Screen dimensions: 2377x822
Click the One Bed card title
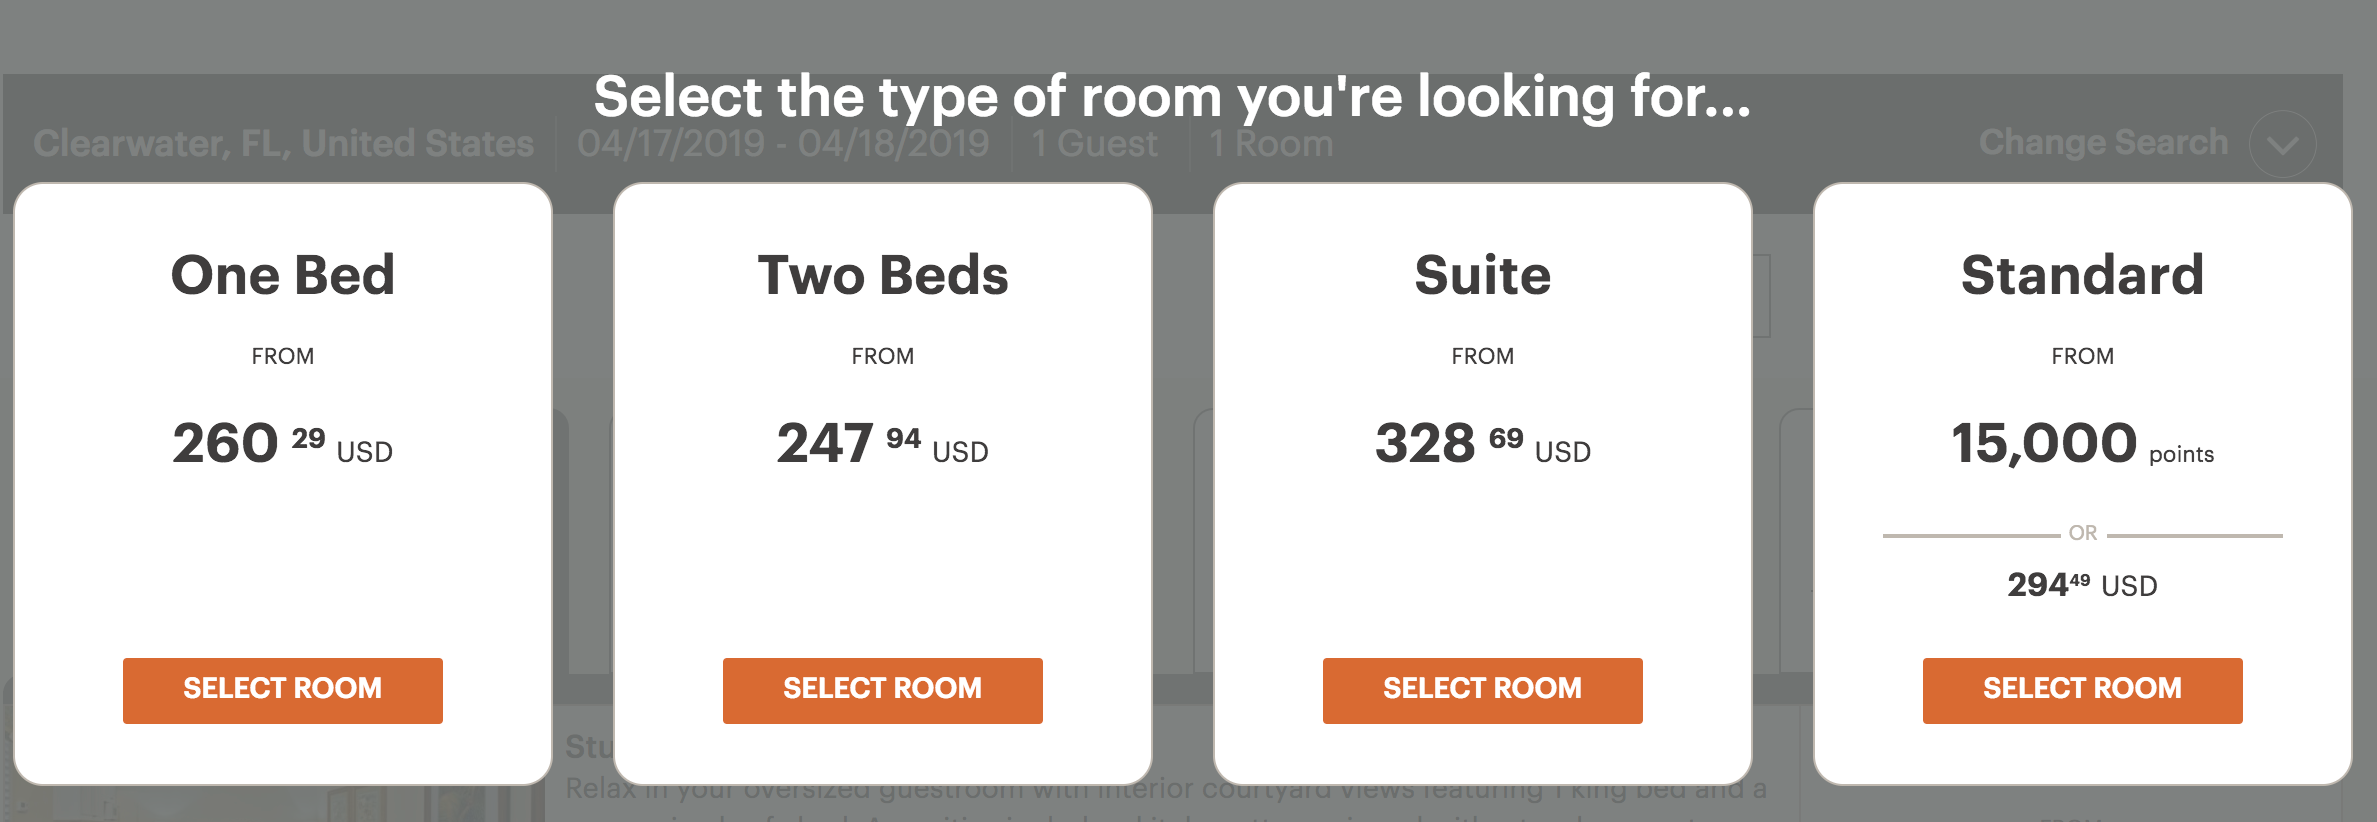pyautogui.click(x=283, y=275)
